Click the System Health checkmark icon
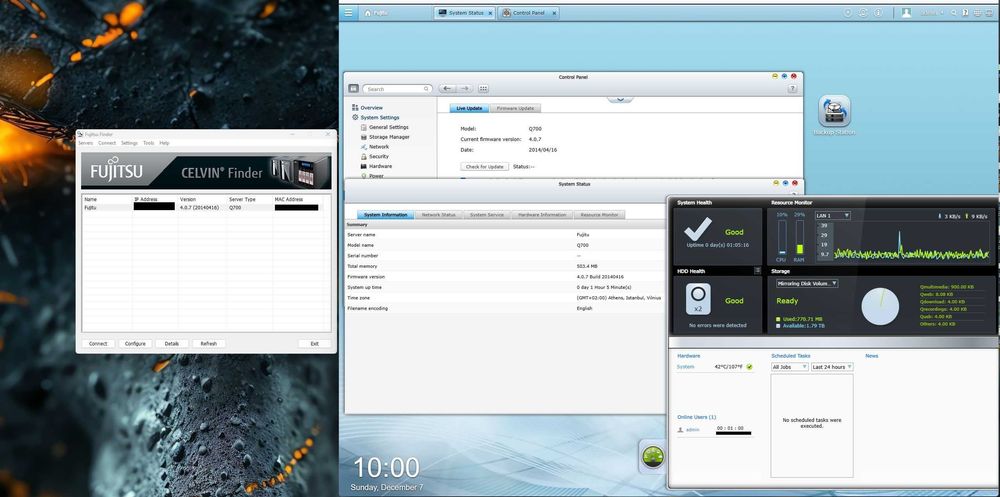This screenshot has width=1000, height=497. [697, 229]
